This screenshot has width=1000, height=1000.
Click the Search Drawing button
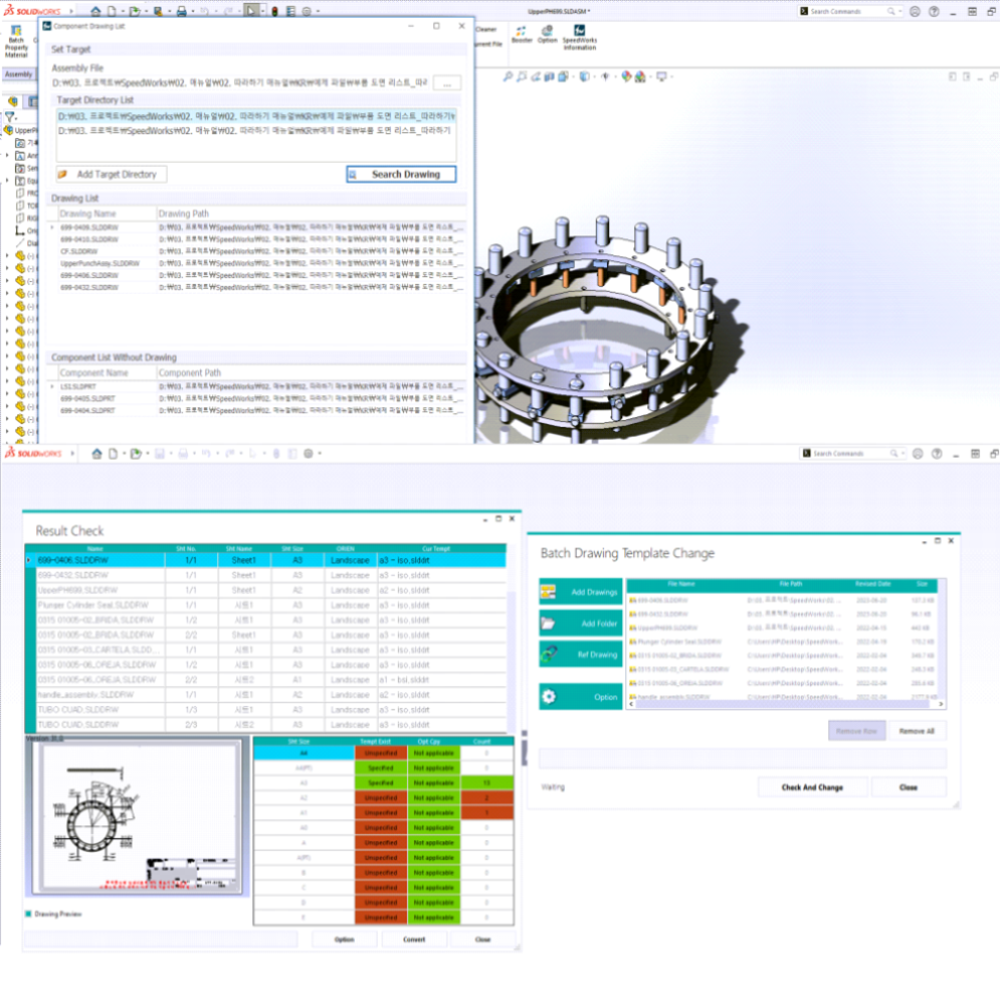click(400, 174)
